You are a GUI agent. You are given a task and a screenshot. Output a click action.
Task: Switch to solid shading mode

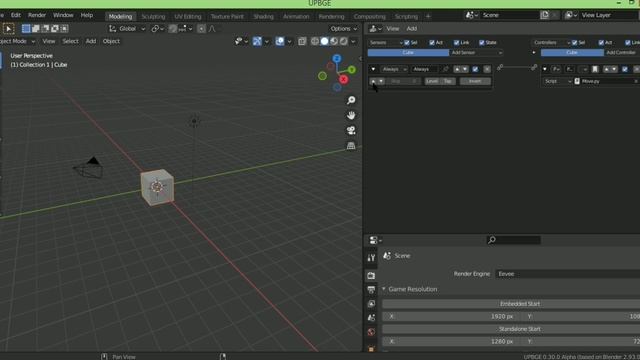coord(324,41)
